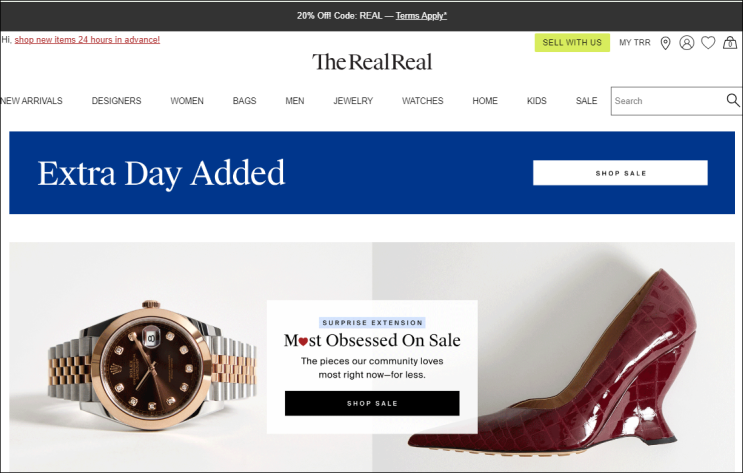Click The RealReal logo
The height and width of the screenshot is (473, 743).
(x=372, y=62)
